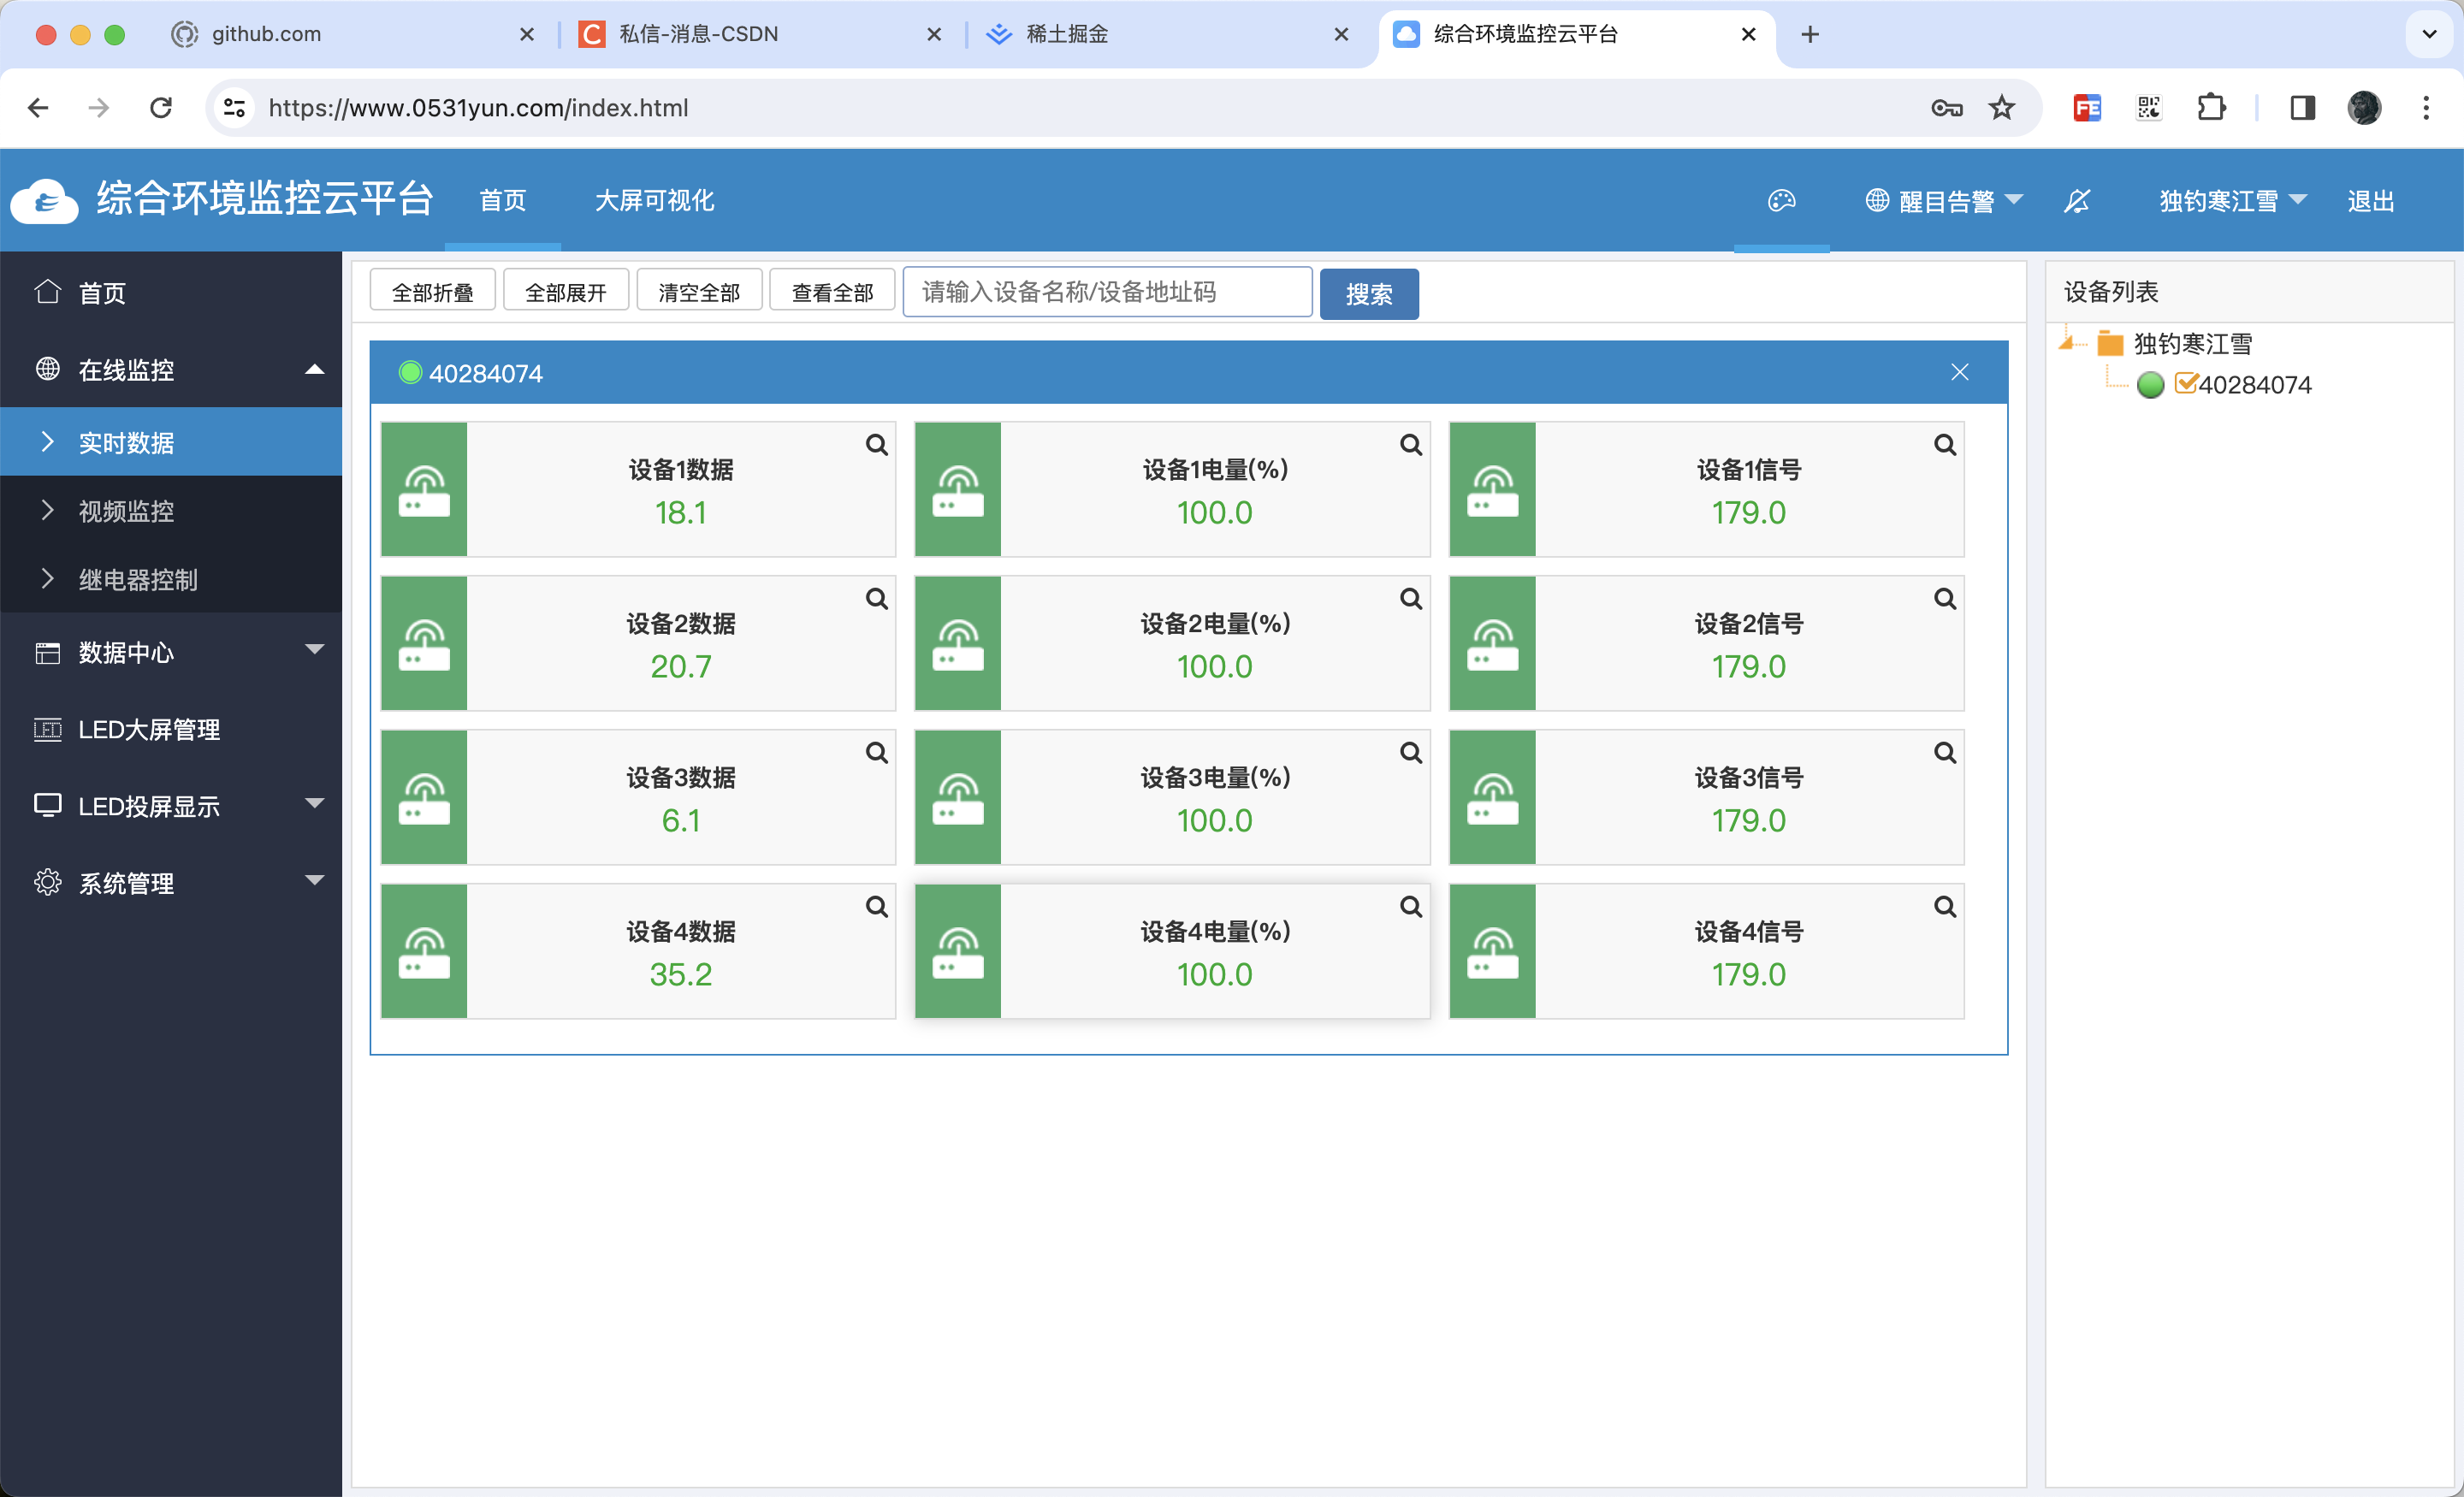The width and height of the screenshot is (2464, 1497).
Task: Focus the device name search field
Action: (x=1106, y=292)
